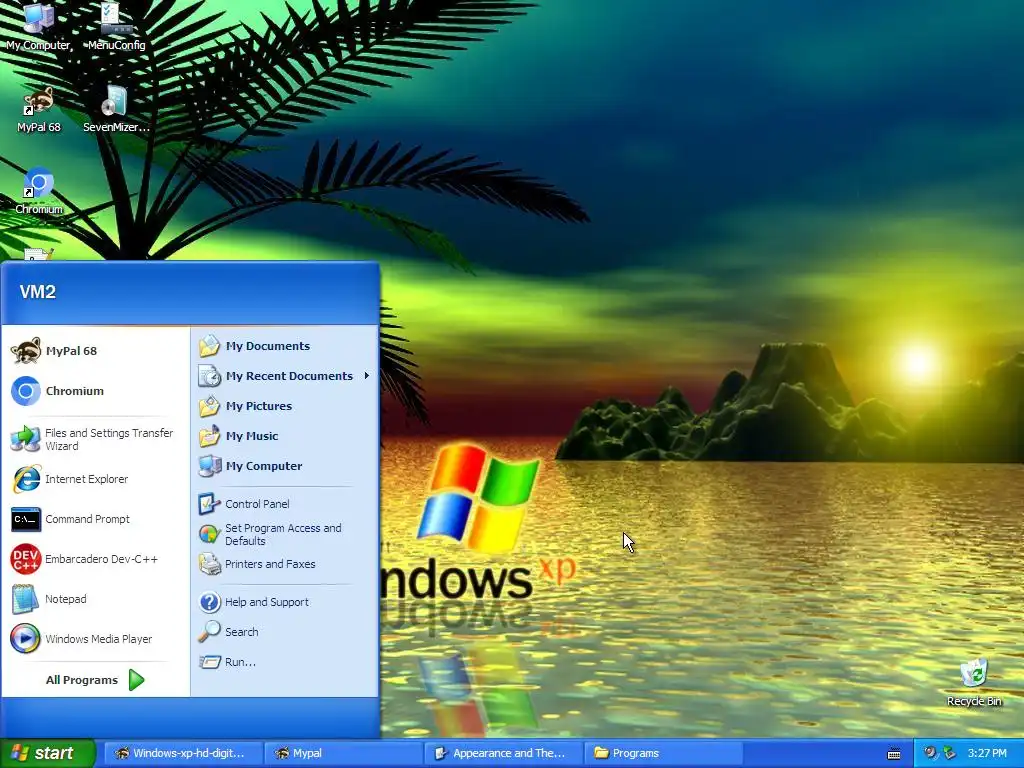Launch MyPal 68 from Start menu
Image resolution: width=1024 pixels, height=768 pixels.
coord(95,351)
